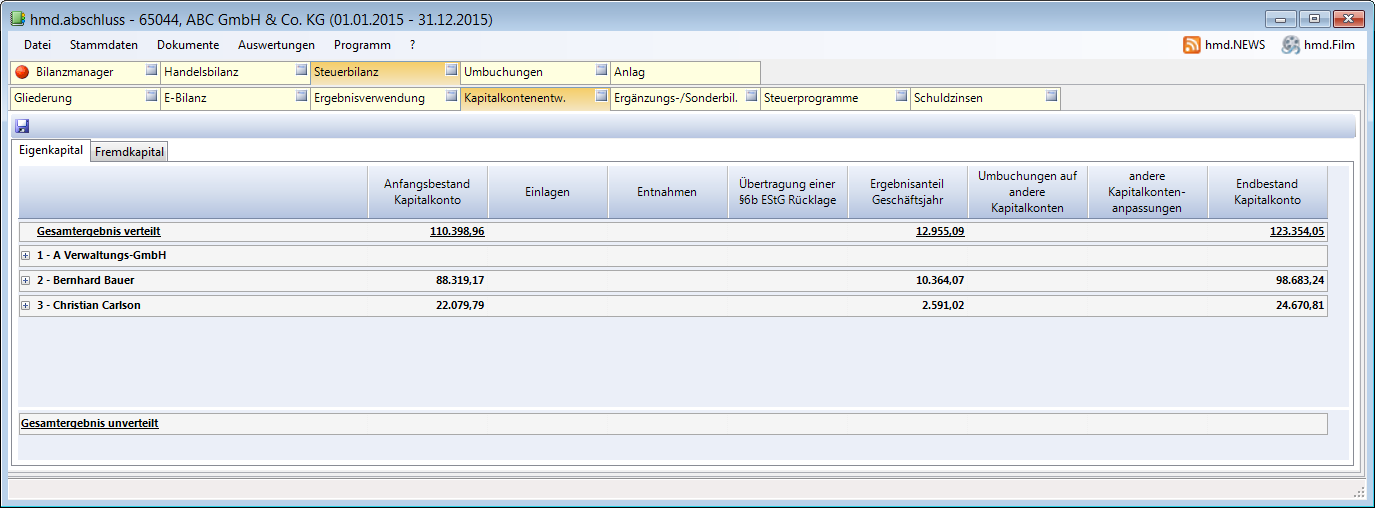1375x508 pixels.
Task: Click small square icon on Steuerbilanz tab
Action: click(451, 71)
